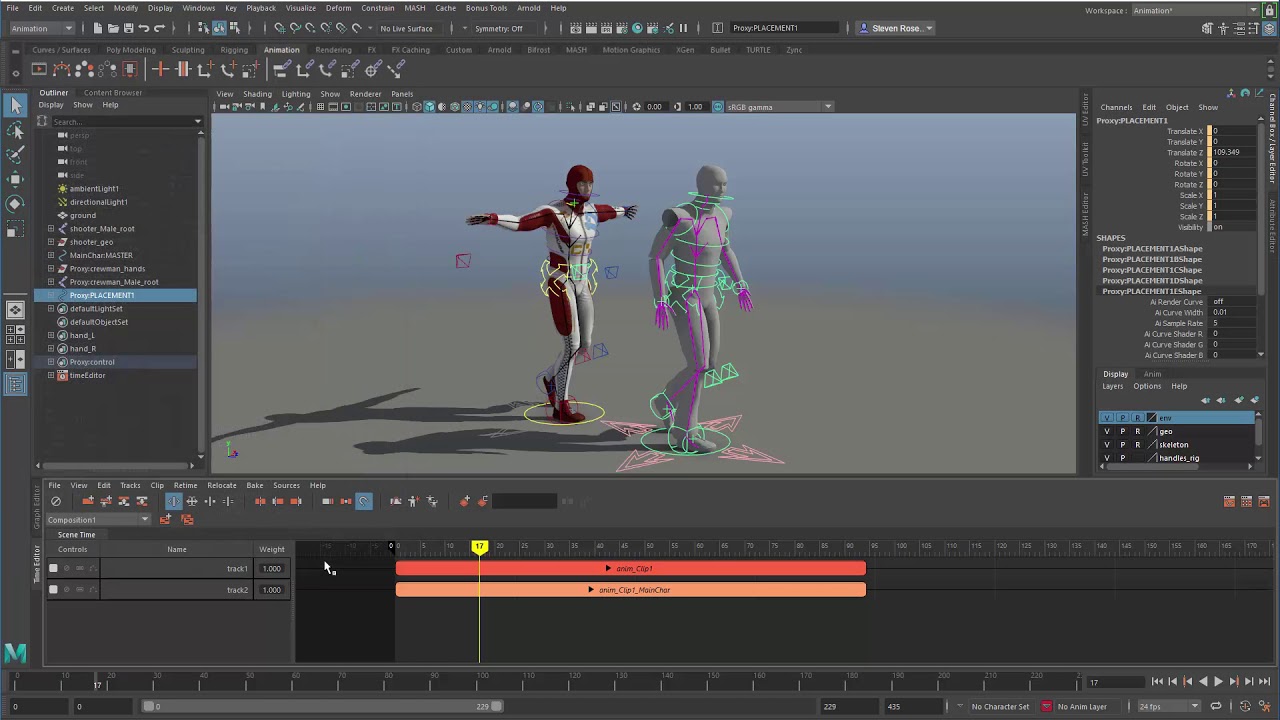Click move layer up icon in Layer Editor

tap(1205, 400)
